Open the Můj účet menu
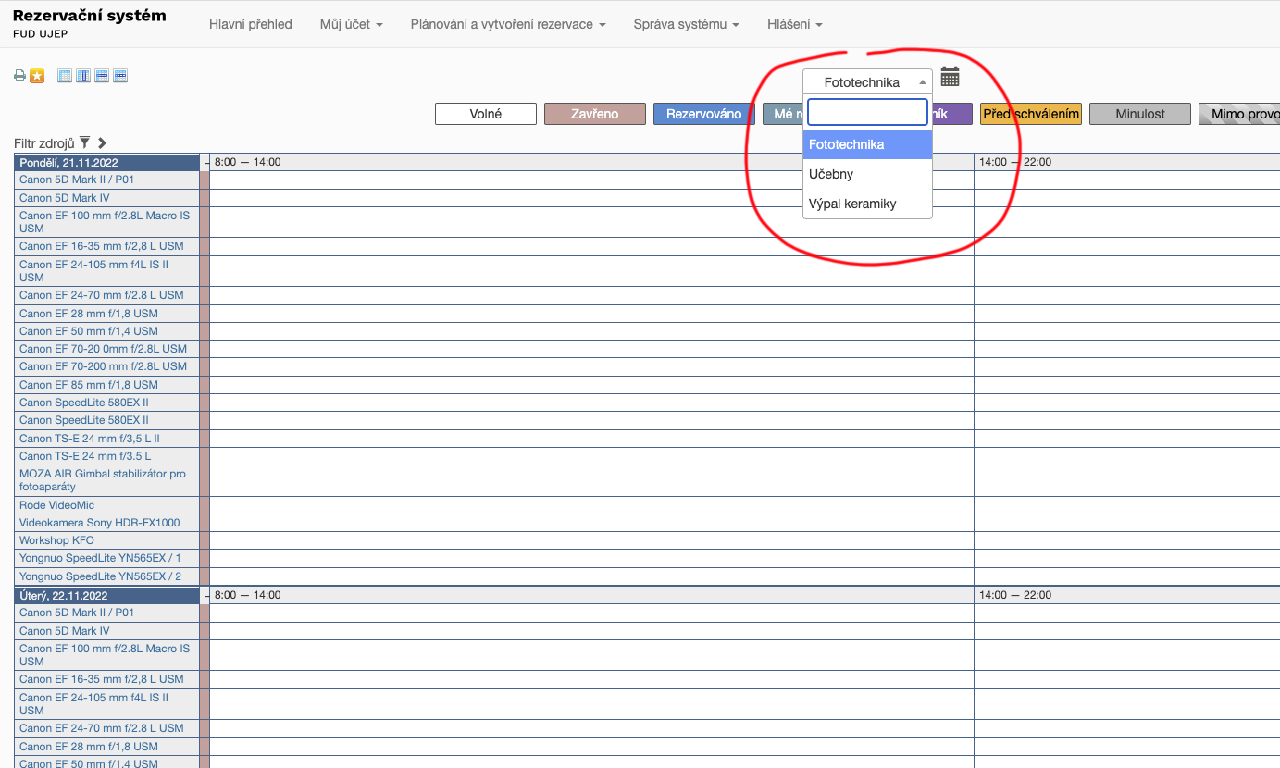The height and width of the screenshot is (768, 1280). [x=351, y=24]
